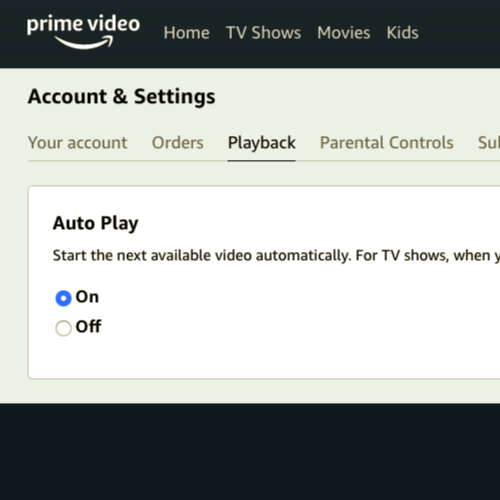The height and width of the screenshot is (500, 500).
Task: Open the TV Shows navigation item
Action: click(x=263, y=33)
